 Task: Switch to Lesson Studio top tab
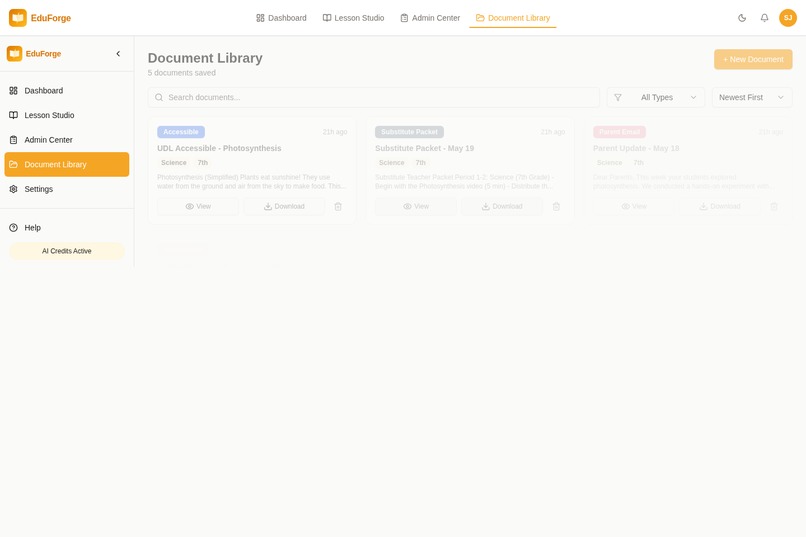(353, 18)
